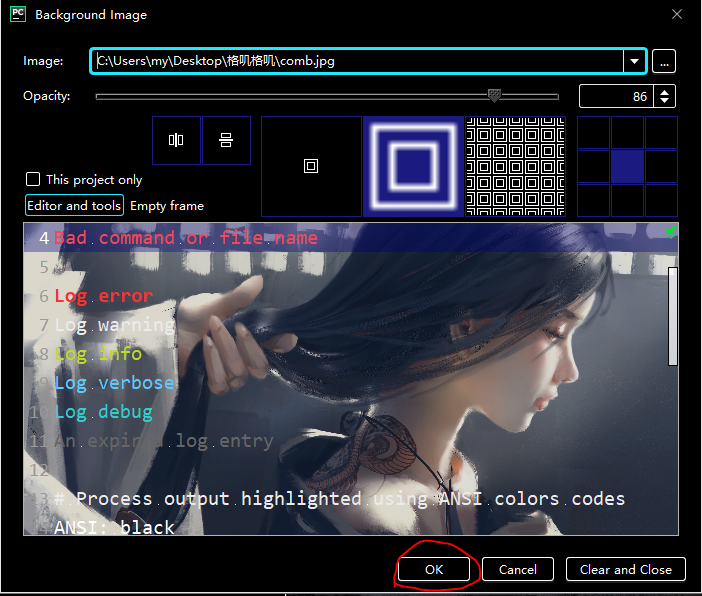Expand the image path history dropdown
Viewport: 702px width, 596px height.
[x=634, y=61]
